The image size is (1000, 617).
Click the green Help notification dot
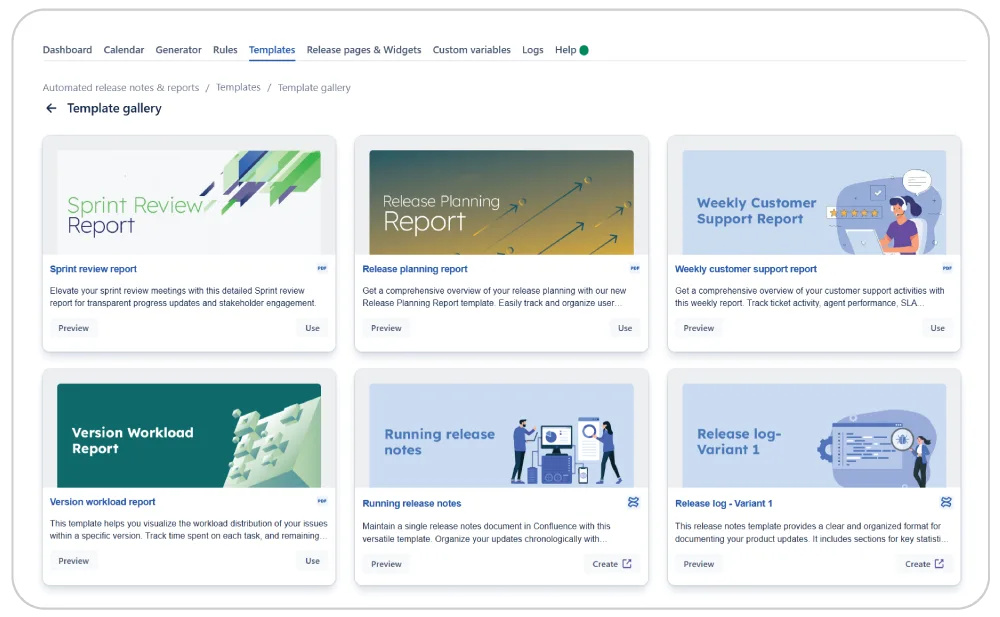[584, 50]
